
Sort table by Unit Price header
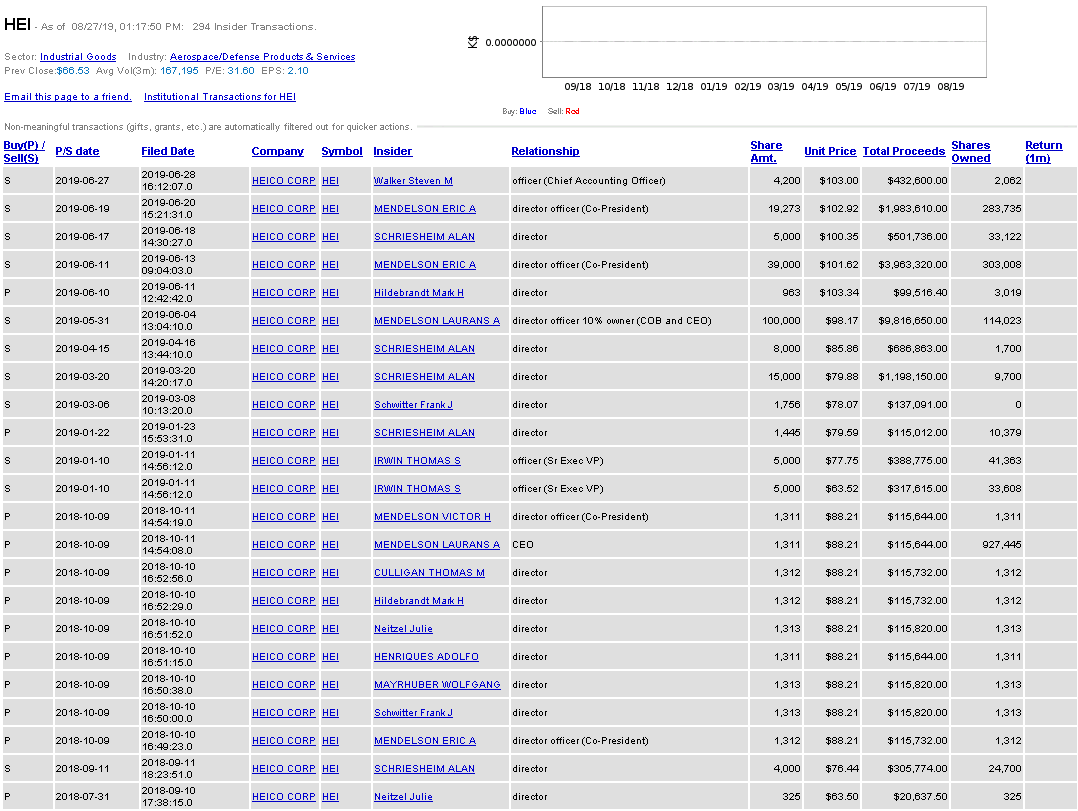tap(830, 151)
